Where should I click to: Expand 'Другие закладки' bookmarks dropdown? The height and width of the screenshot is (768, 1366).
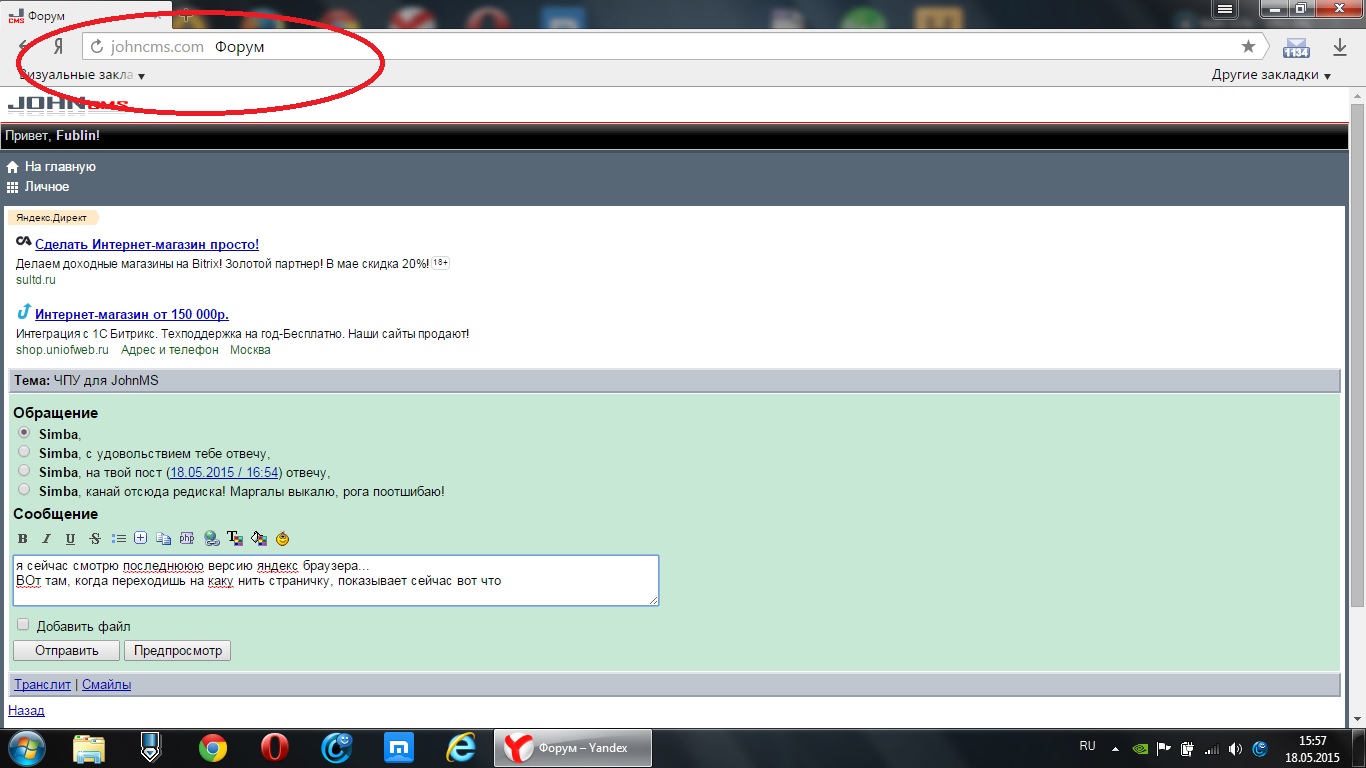1272,75
